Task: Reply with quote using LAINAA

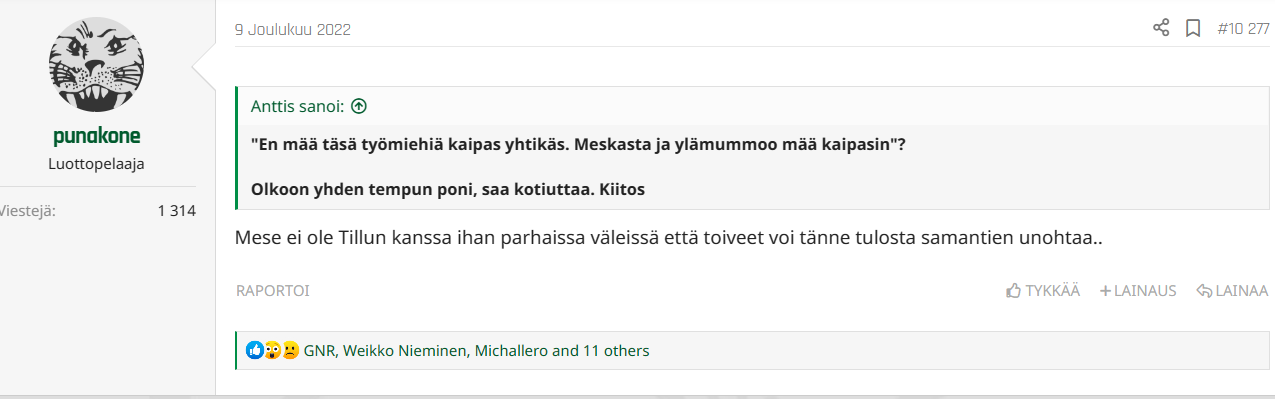Action: click(x=1232, y=291)
